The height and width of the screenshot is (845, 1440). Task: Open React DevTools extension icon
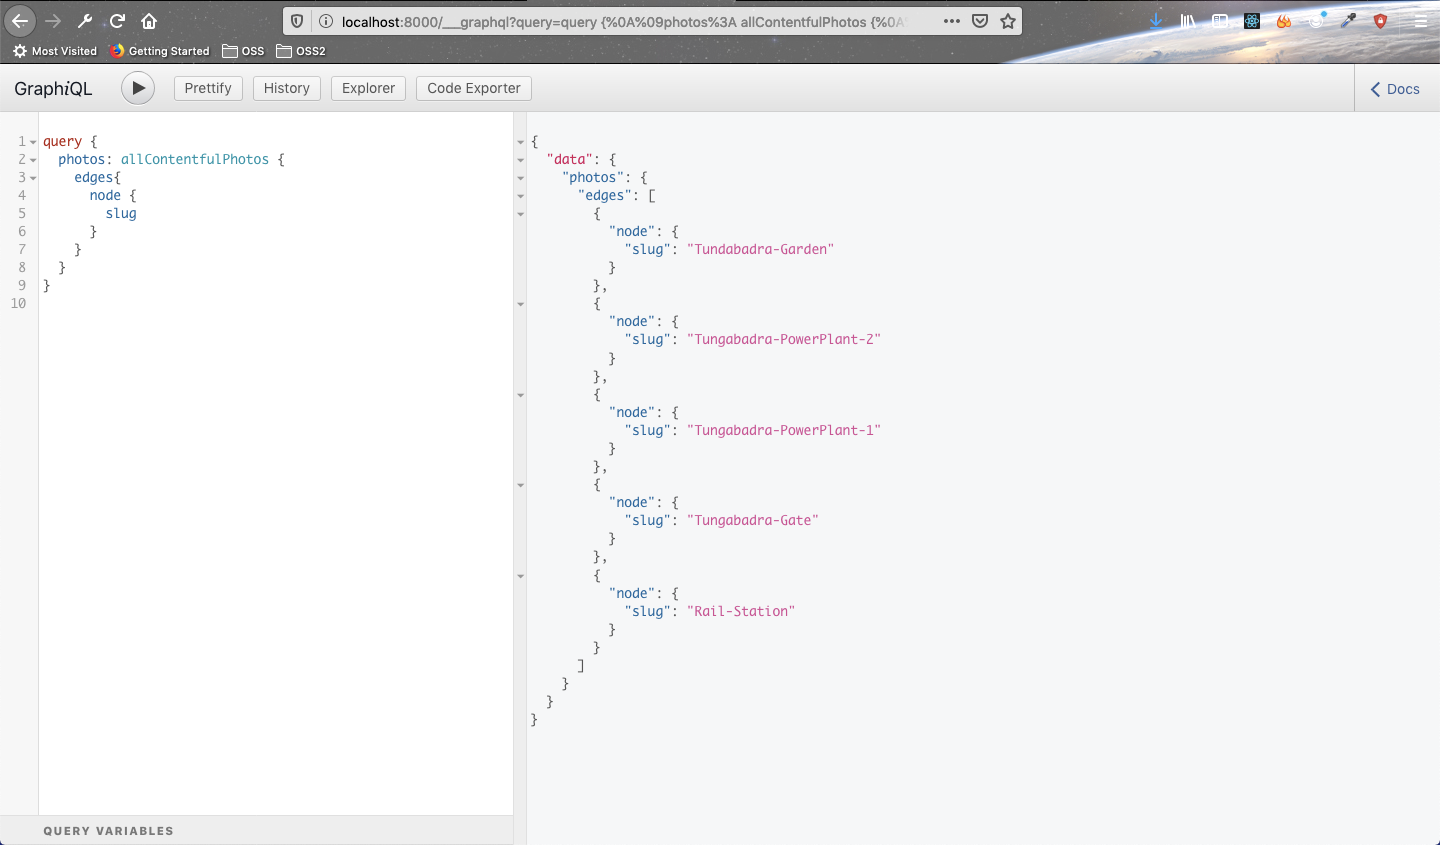[1252, 21]
